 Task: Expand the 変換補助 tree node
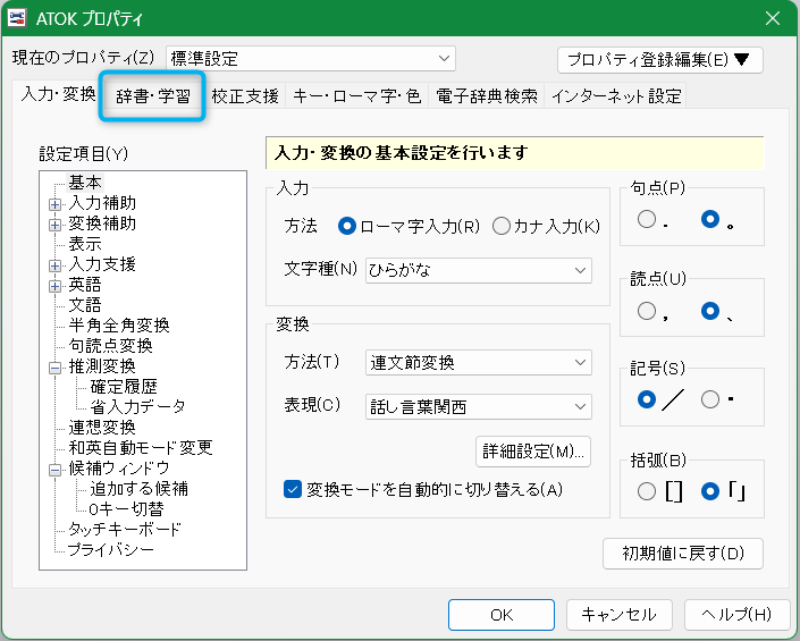point(55,225)
